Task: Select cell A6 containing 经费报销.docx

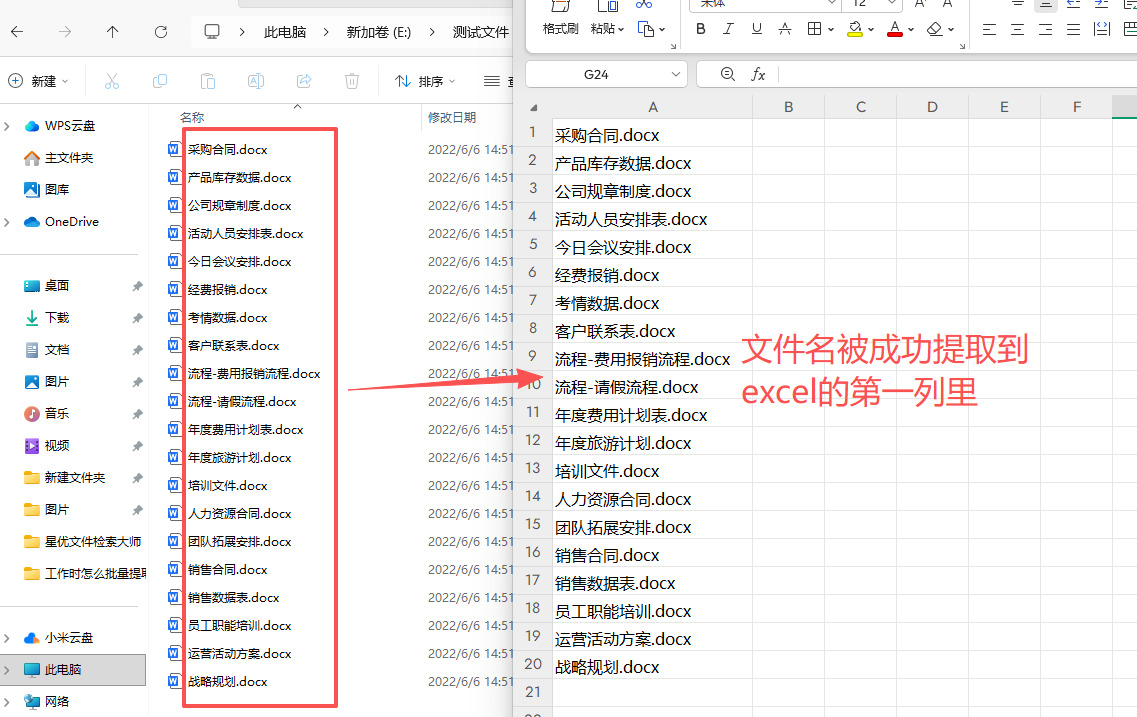Action: [653, 275]
